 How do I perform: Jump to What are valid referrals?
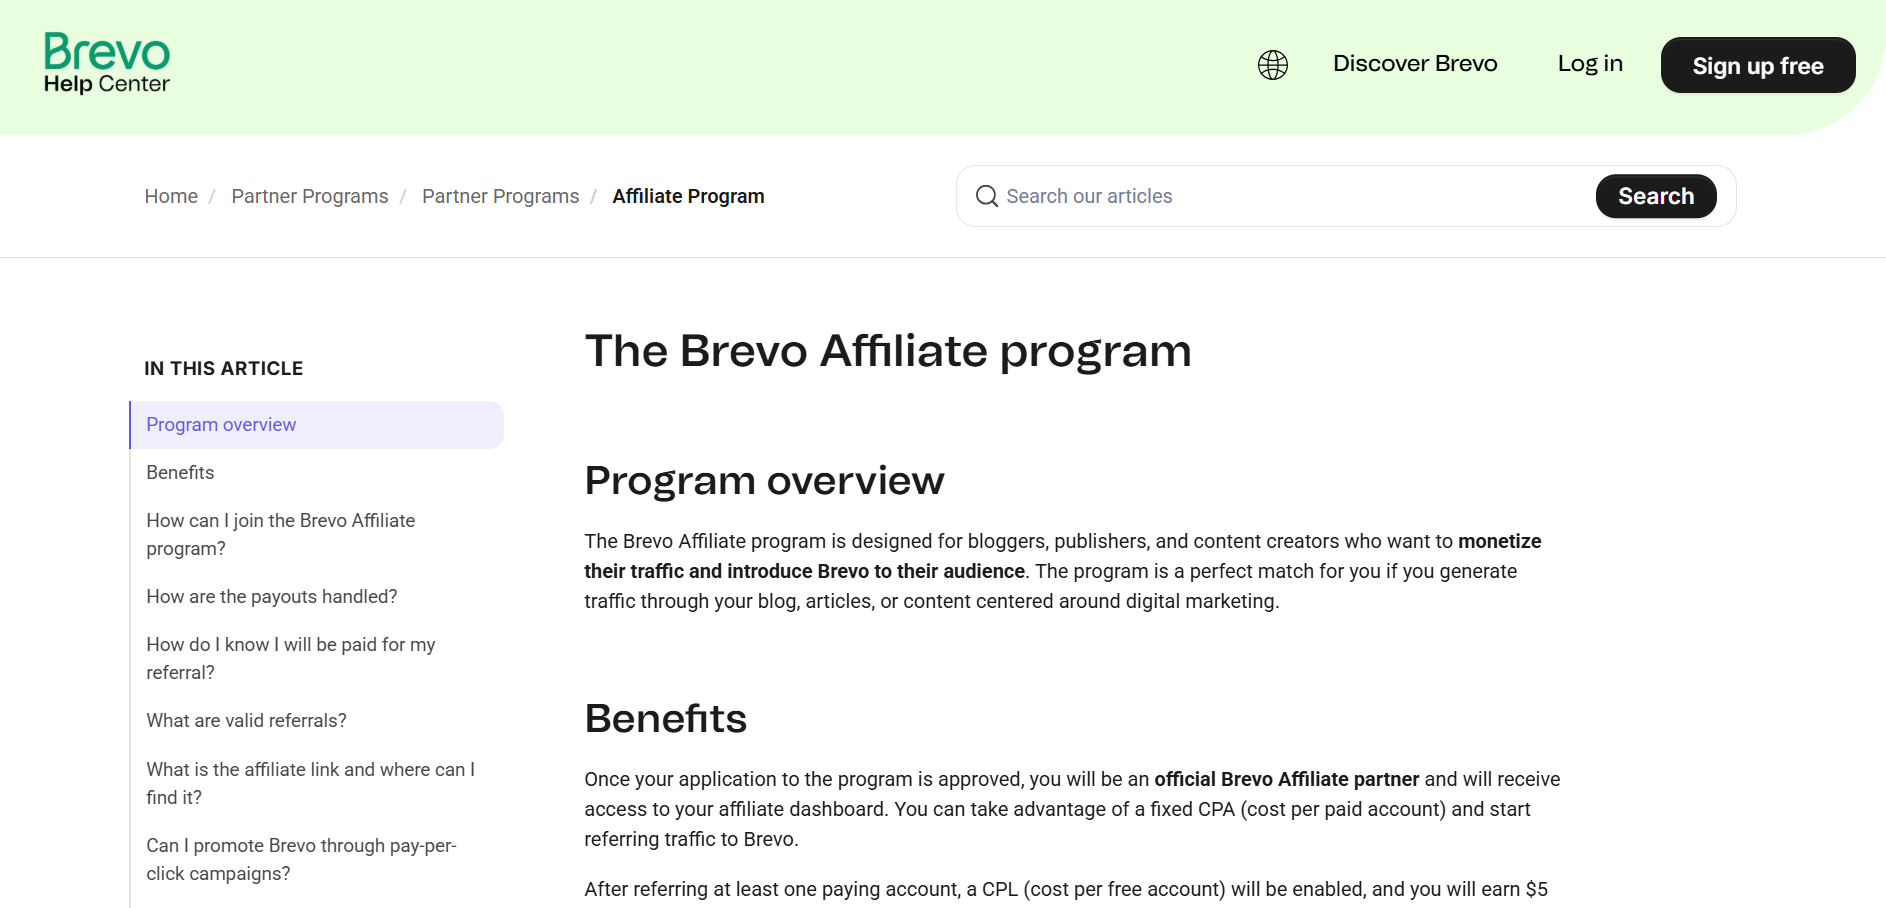246,721
